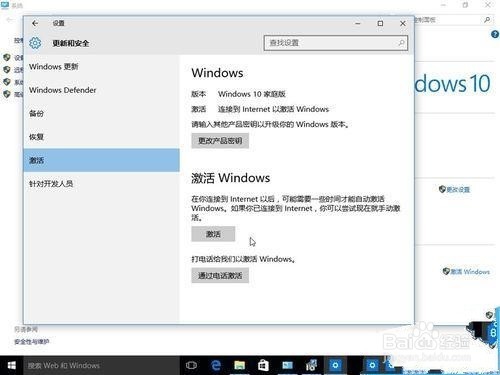Screen dimensions: 500x375
Task: Click the first highlighted Settings gear taskbar icon
Action: [335, 365]
